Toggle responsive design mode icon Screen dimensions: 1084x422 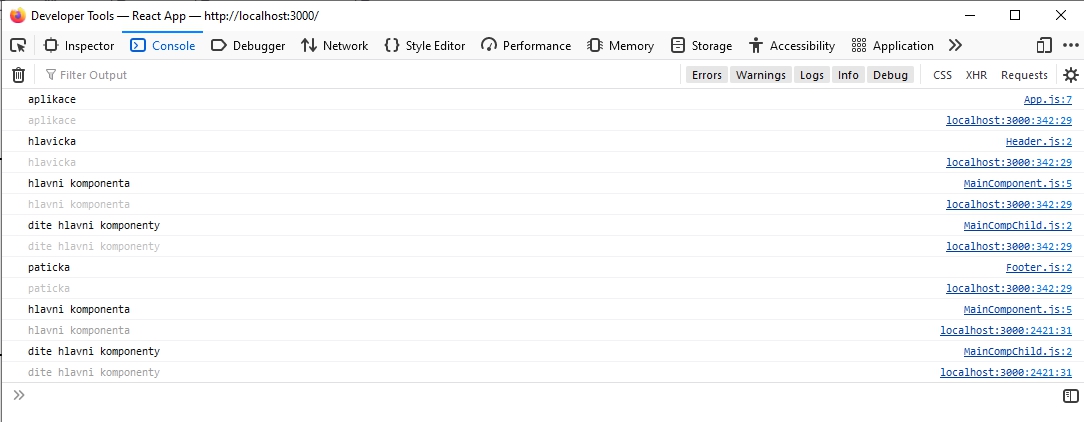pos(1043,46)
